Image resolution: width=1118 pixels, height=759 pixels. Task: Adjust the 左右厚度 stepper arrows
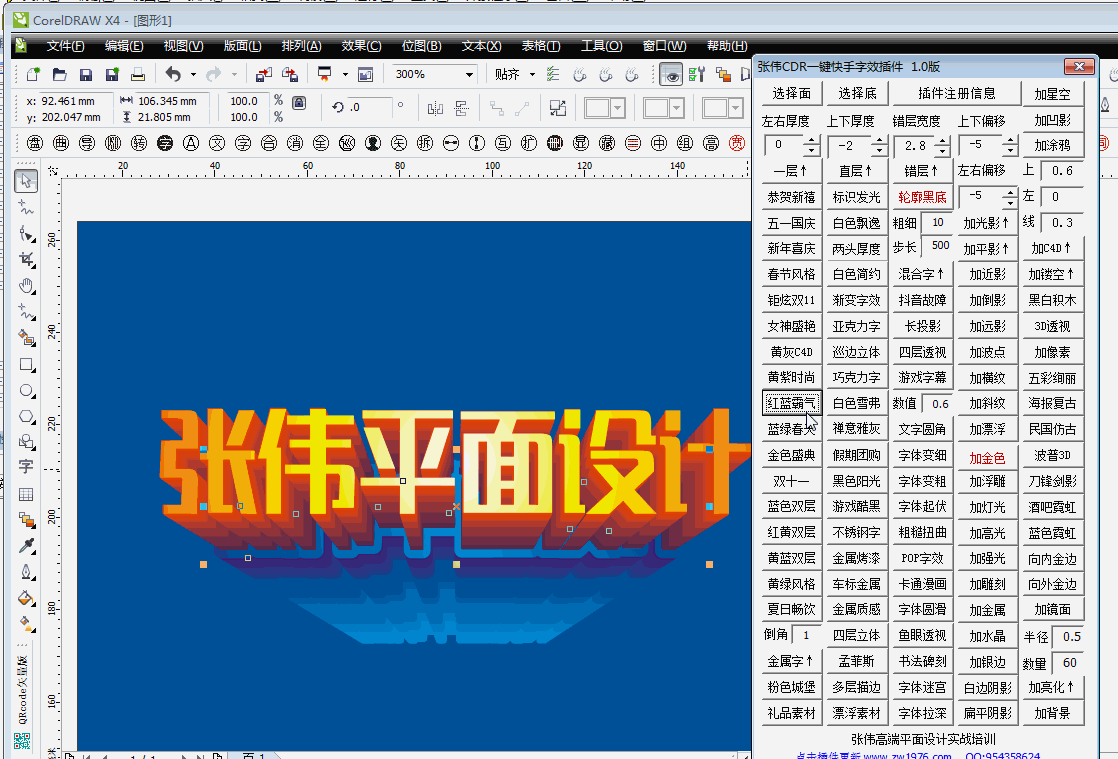pos(811,146)
